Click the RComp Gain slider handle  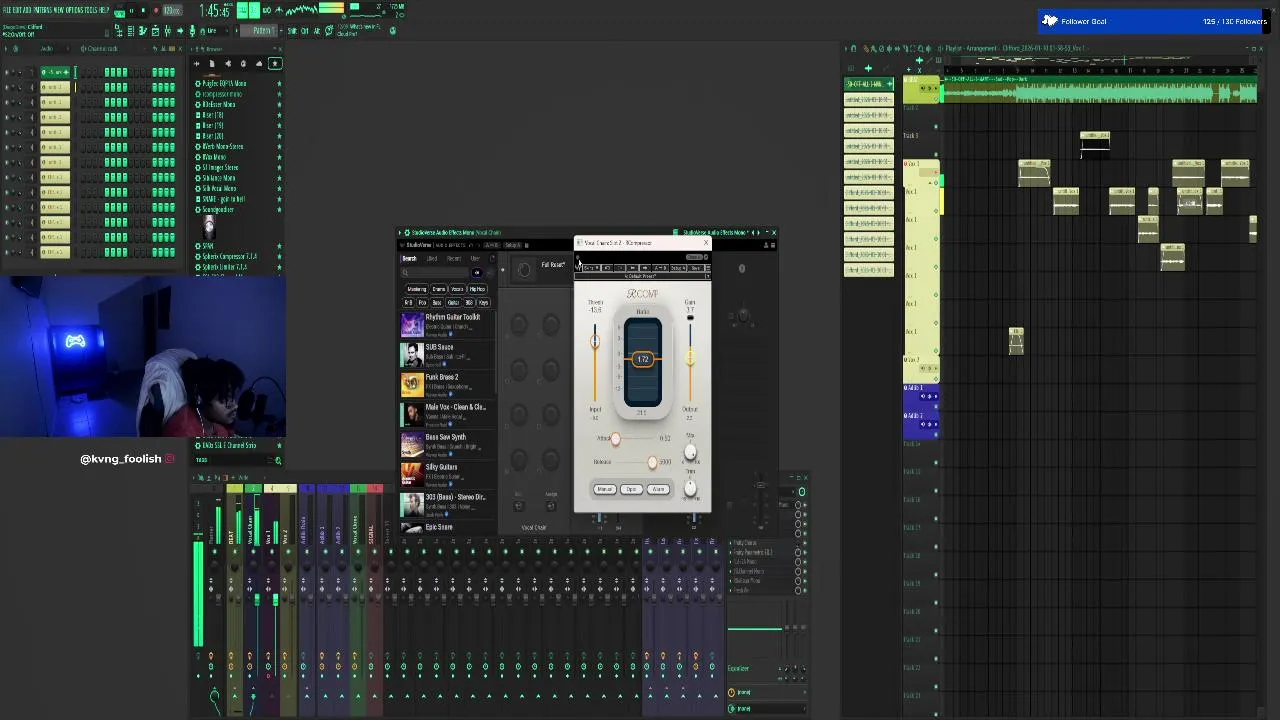(690, 357)
